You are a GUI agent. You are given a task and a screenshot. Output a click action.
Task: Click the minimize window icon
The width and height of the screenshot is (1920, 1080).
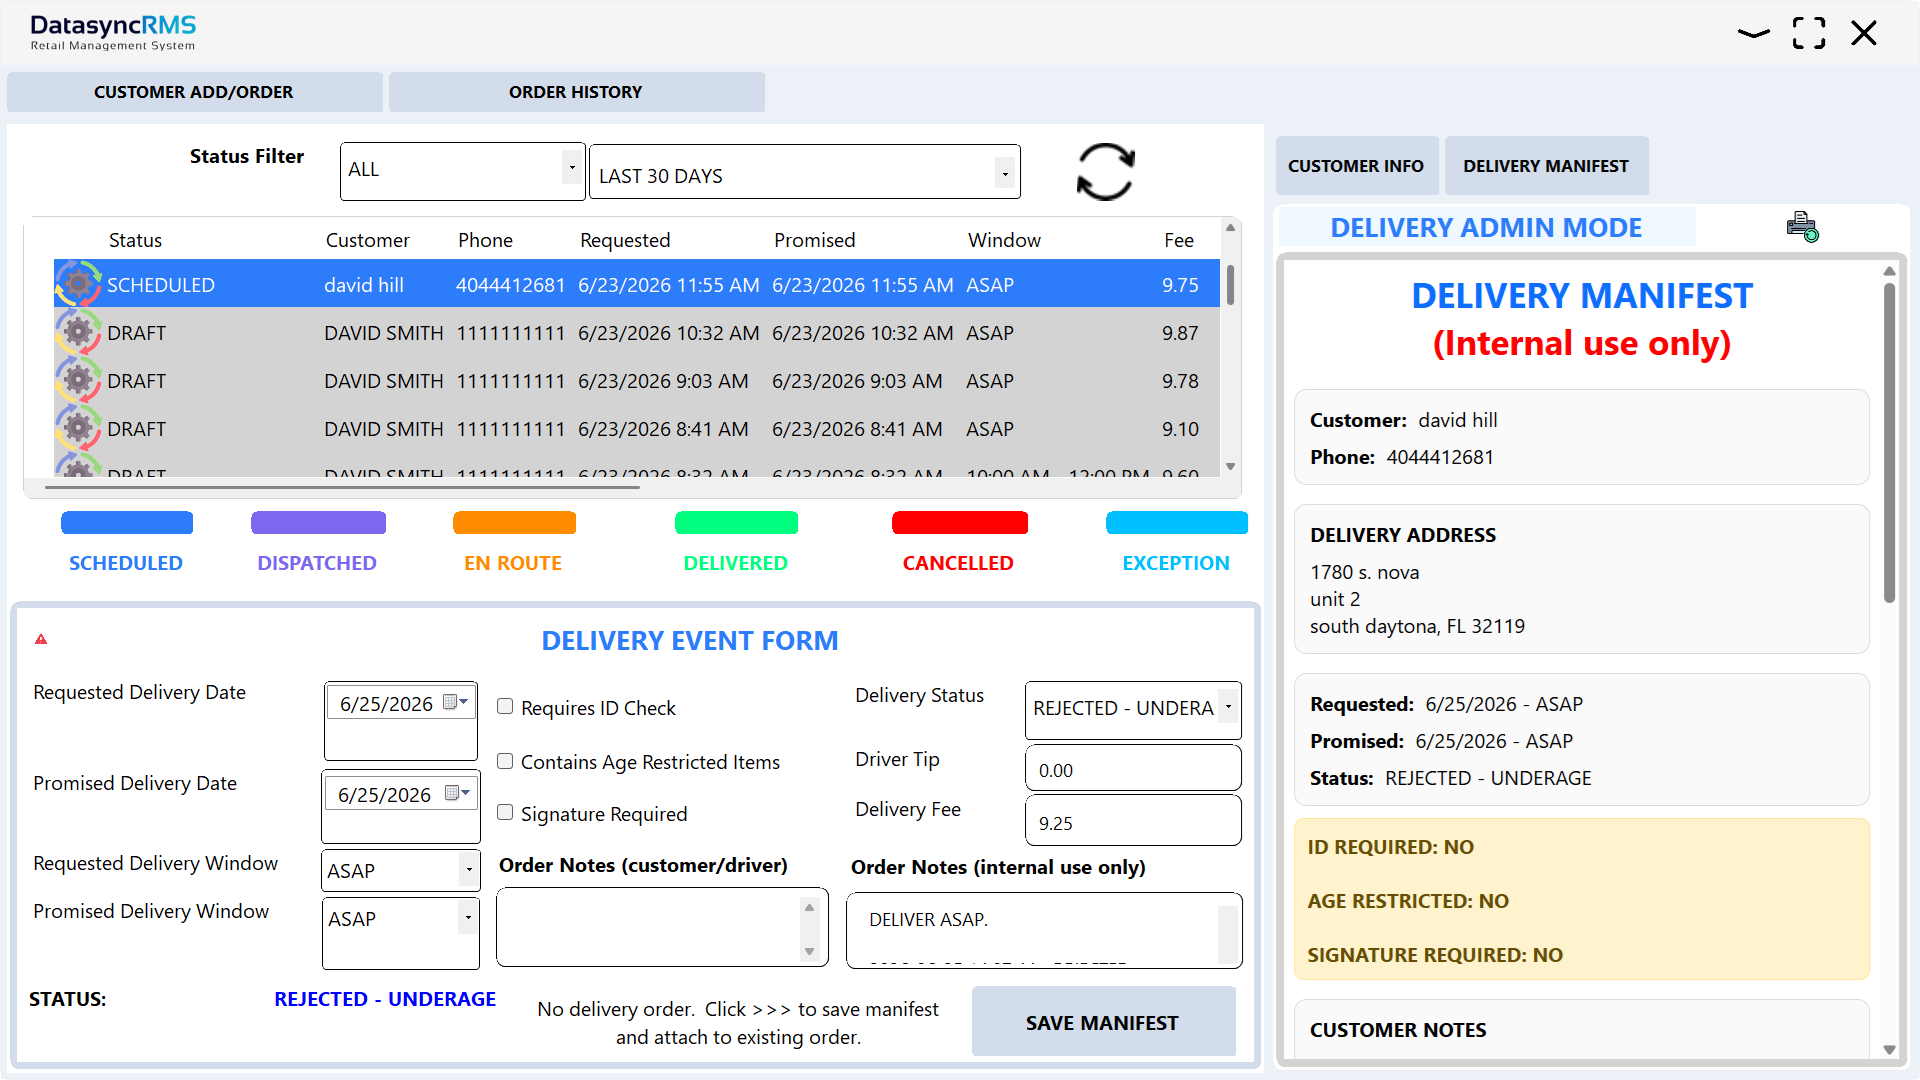point(1753,33)
